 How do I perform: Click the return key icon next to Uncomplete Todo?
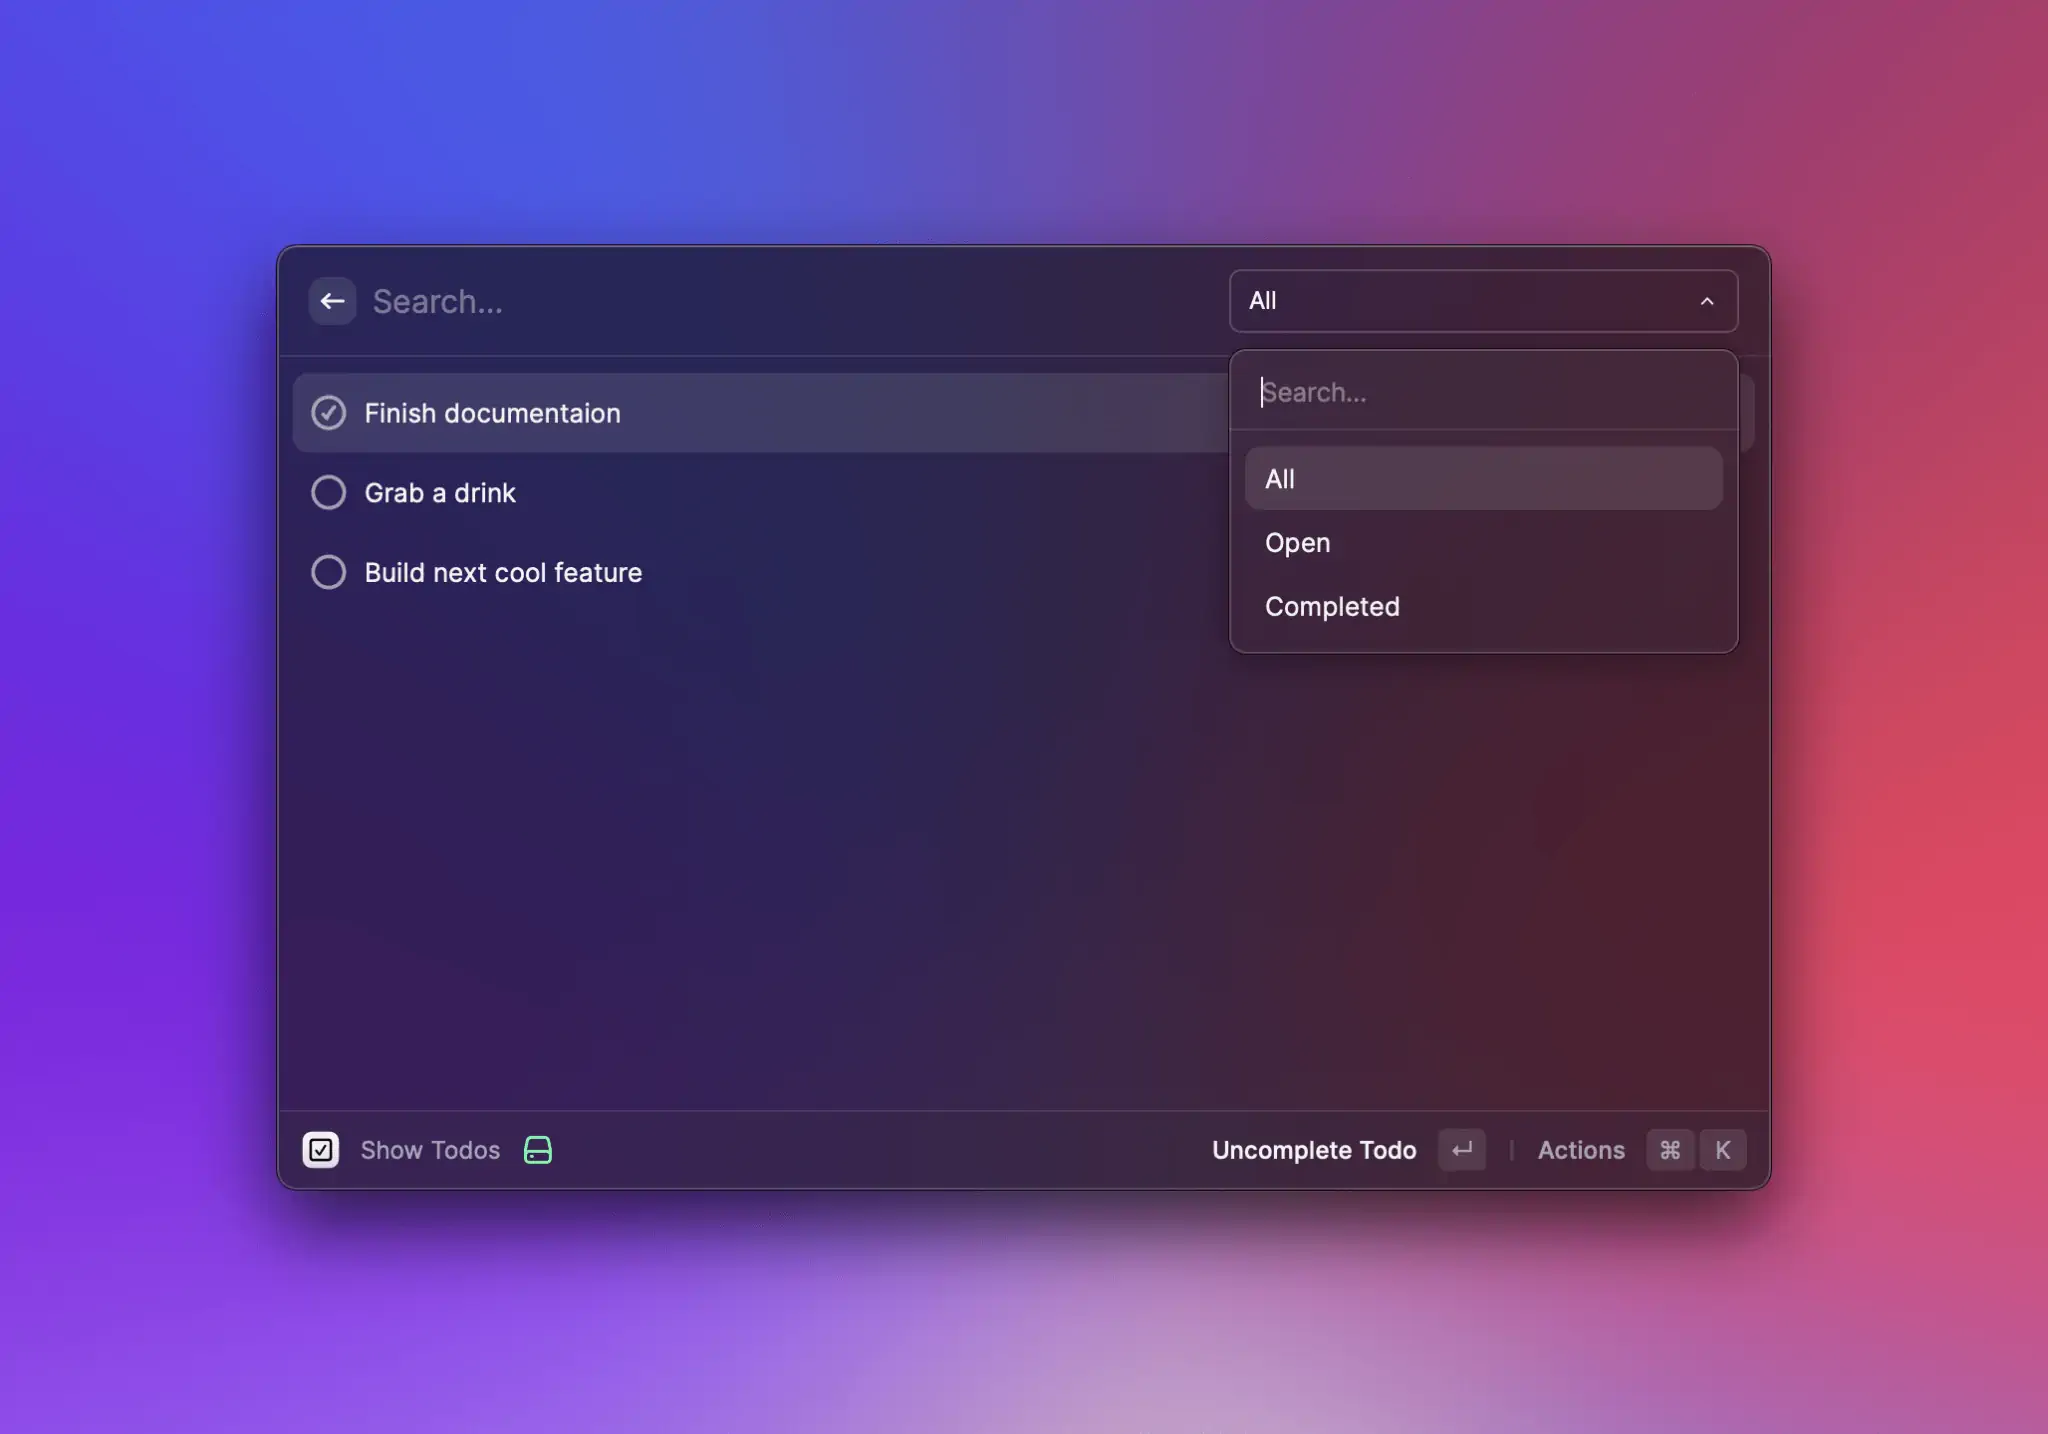click(x=1461, y=1150)
